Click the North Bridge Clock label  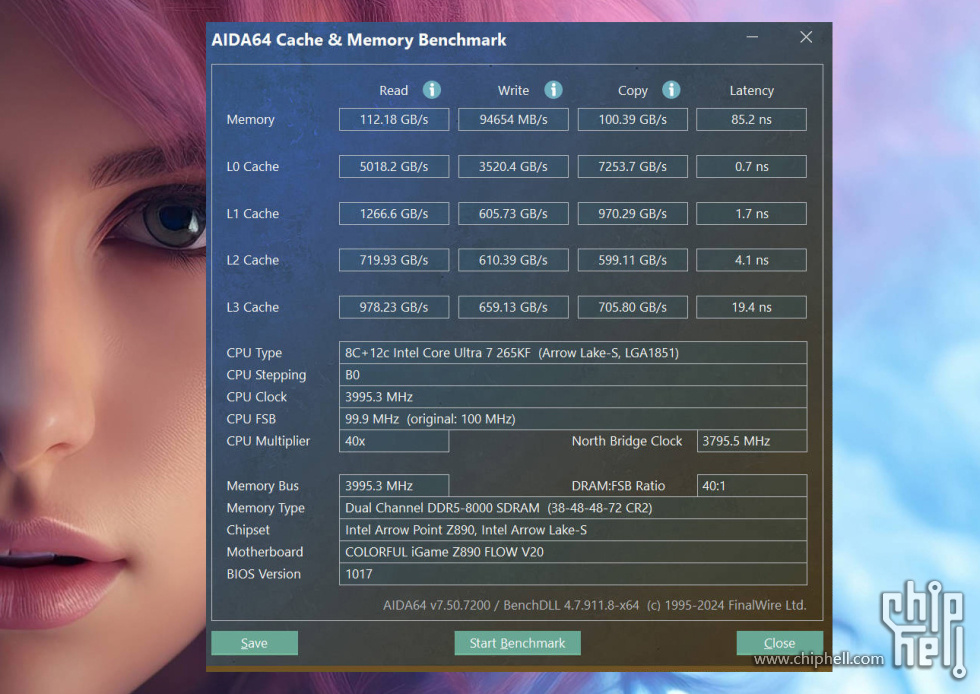click(627, 441)
